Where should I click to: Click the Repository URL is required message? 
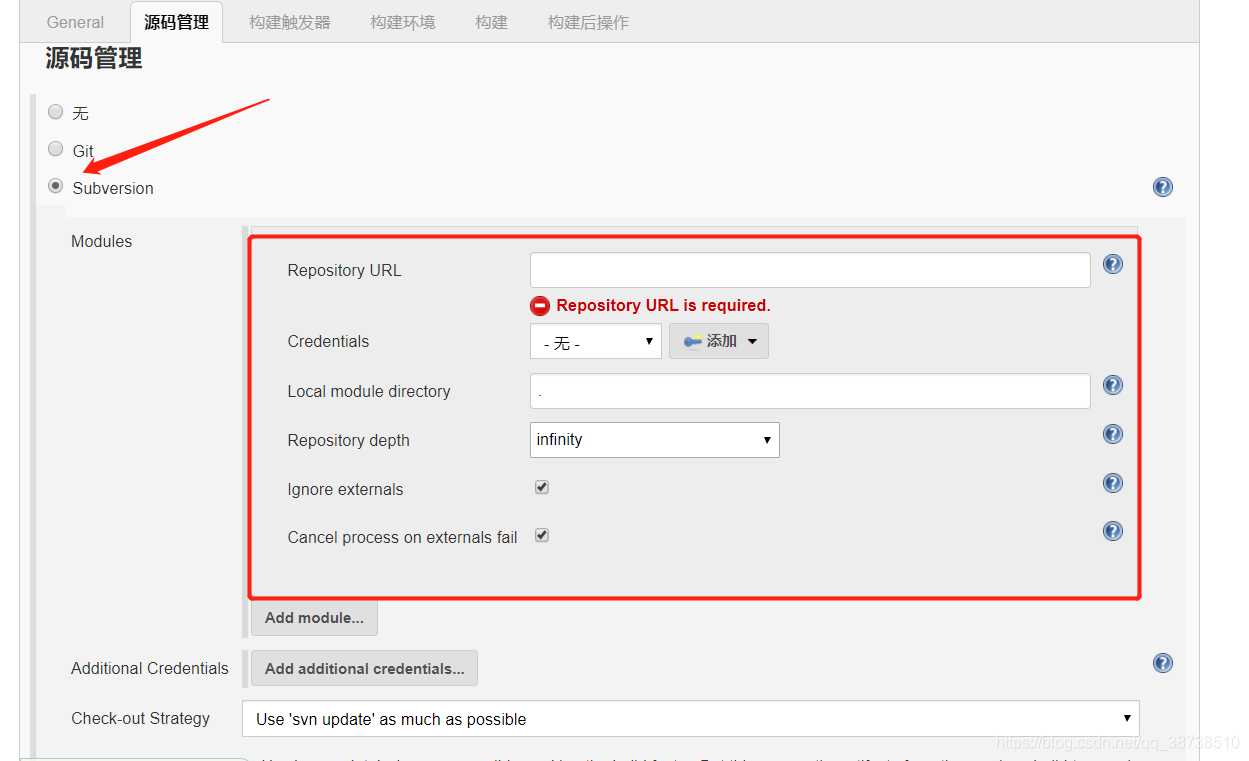(x=663, y=306)
